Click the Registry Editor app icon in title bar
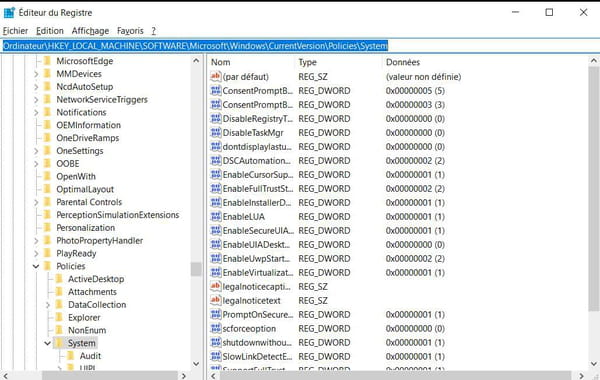The image size is (600, 380). click(x=9, y=13)
